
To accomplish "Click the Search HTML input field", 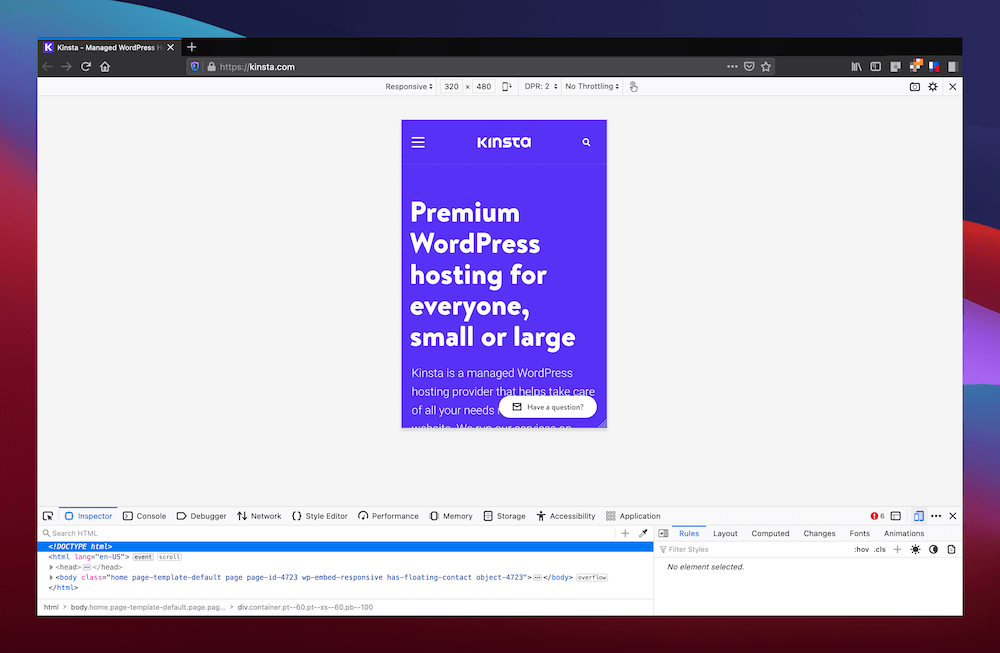I will (100, 533).
